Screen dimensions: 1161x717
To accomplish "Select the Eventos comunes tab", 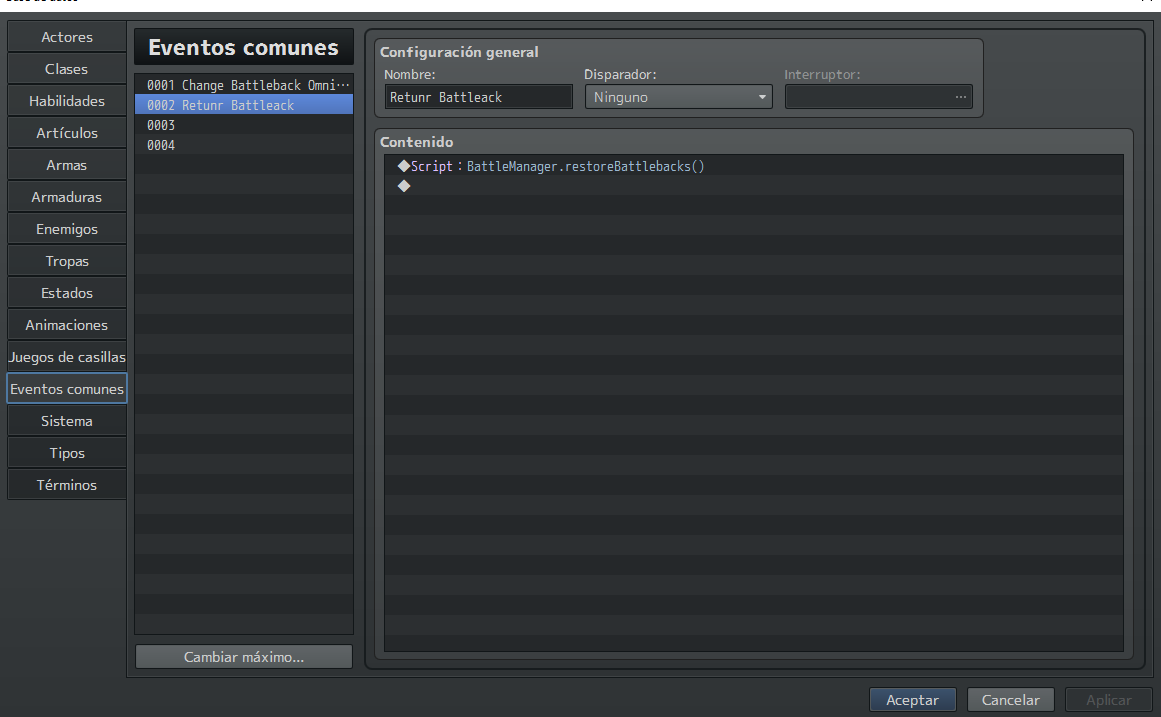I will coord(67,389).
